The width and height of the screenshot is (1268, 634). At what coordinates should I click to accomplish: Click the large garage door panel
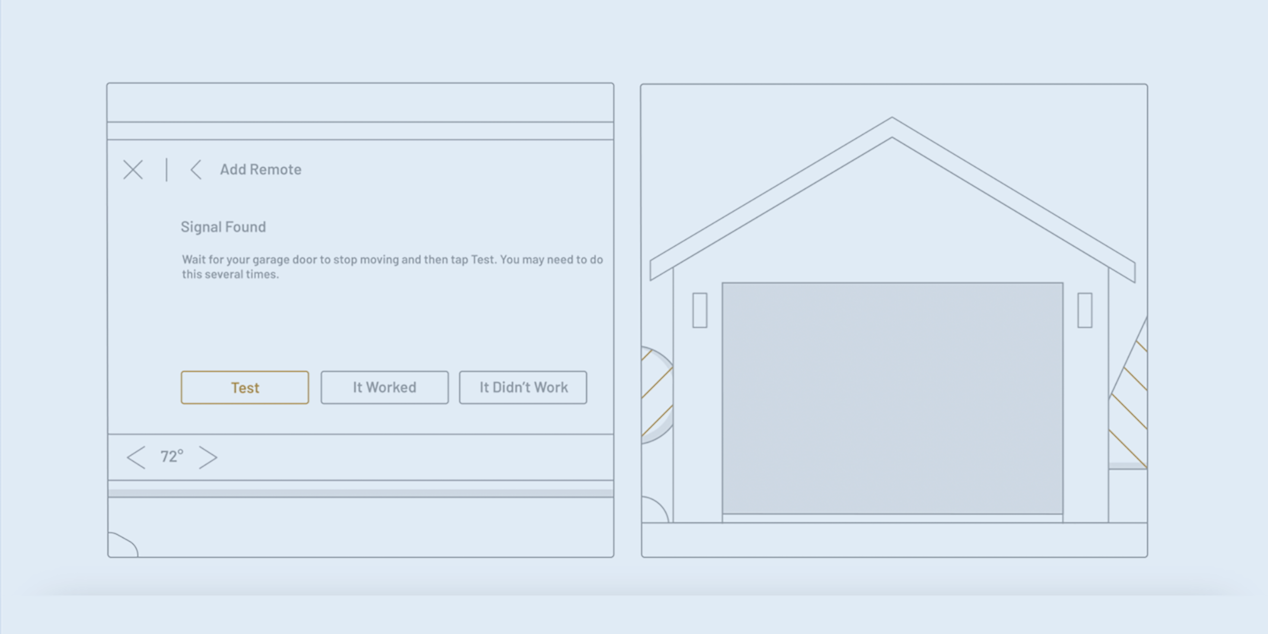point(892,398)
